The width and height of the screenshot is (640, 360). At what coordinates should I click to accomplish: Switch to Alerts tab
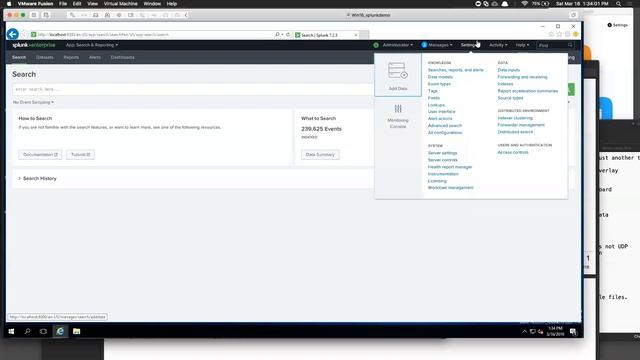click(x=95, y=58)
